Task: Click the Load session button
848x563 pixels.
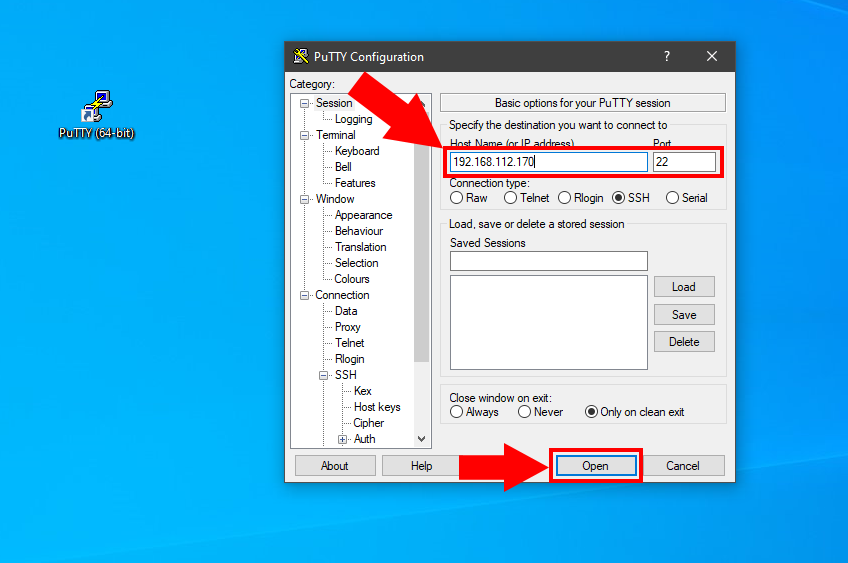Action: 684,287
